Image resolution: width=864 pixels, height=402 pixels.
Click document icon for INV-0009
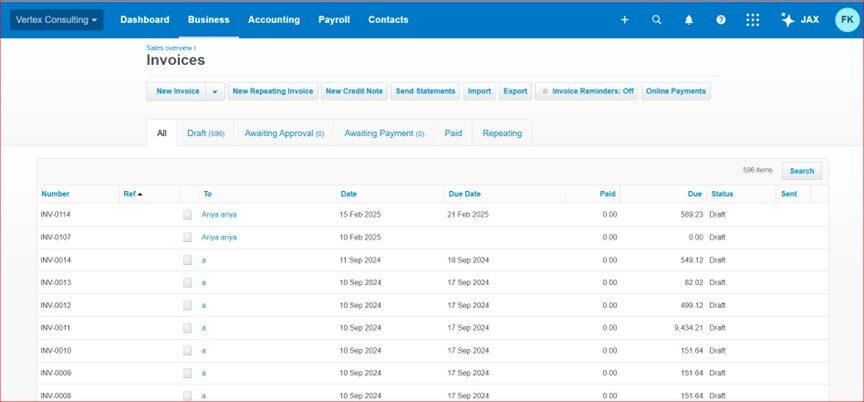coord(187,373)
